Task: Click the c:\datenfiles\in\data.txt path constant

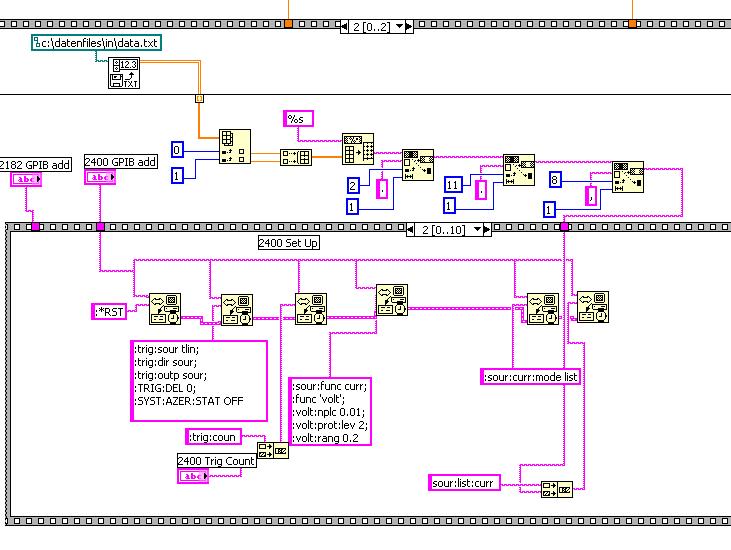Action: (x=97, y=43)
